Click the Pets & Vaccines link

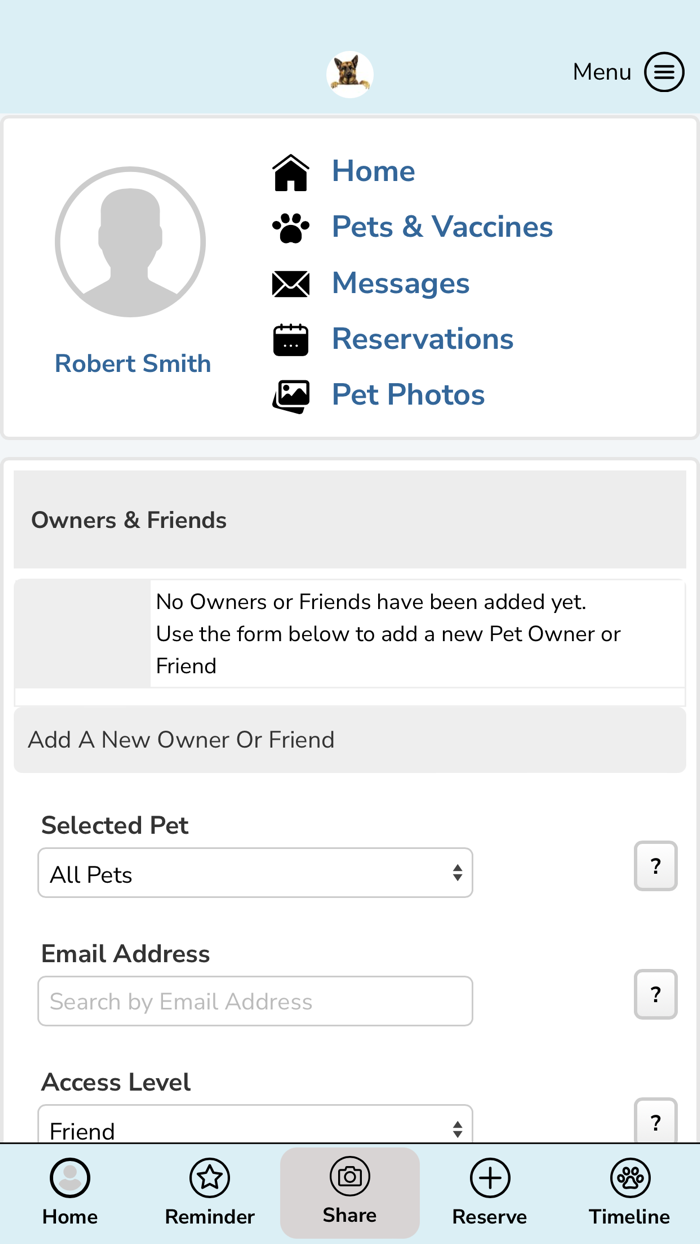(441, 227)
